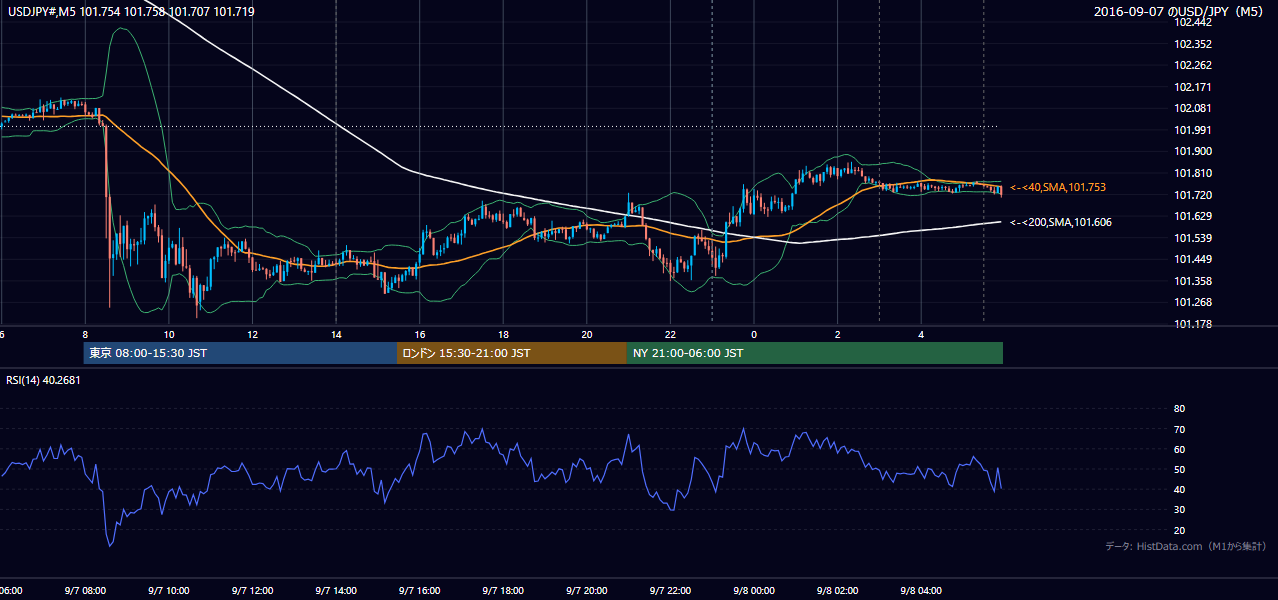The width and height of the screenshot is (1278, 600).
Task: Click the NY 21:00-06:00 JST session bar
Action: point(815,353)
